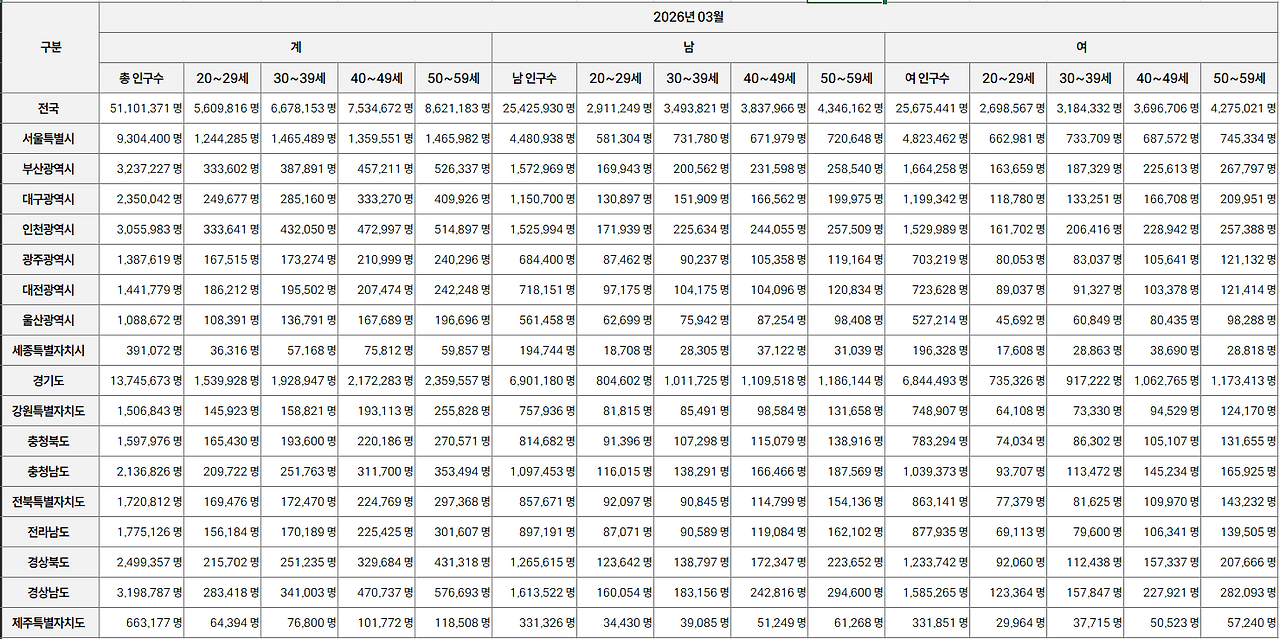The height and width of the screenshot is (639, 1280).
Task: Click the 충청북도 row label
Action: [x=50, y=441]
